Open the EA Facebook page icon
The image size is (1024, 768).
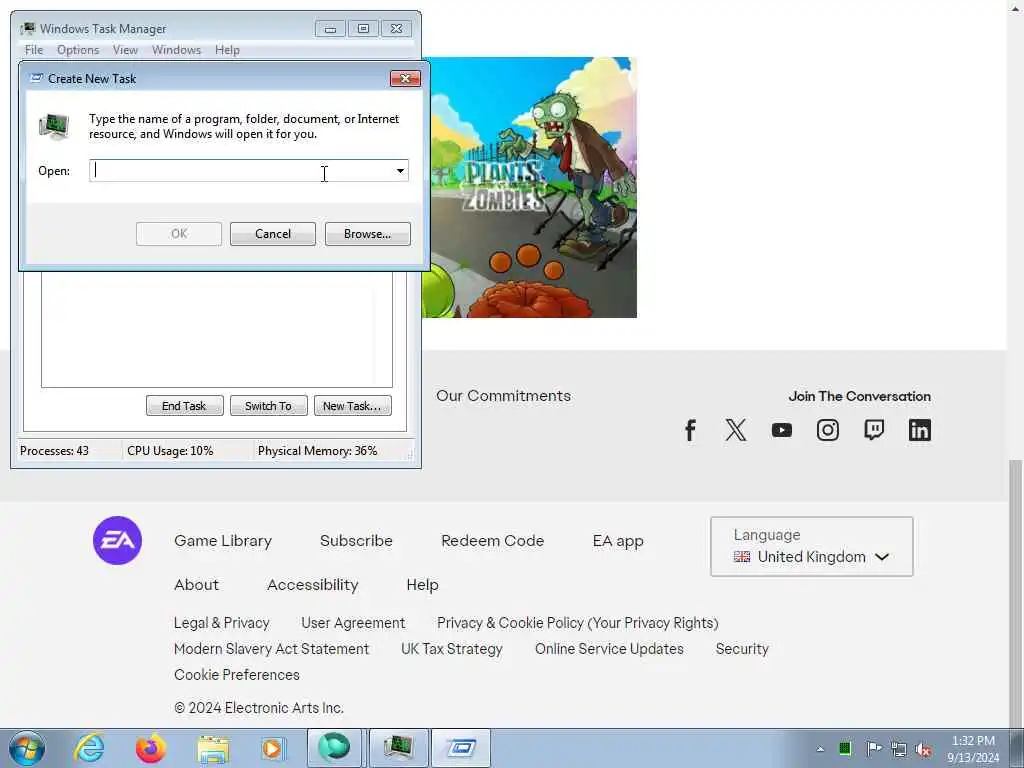click(690, 430)
